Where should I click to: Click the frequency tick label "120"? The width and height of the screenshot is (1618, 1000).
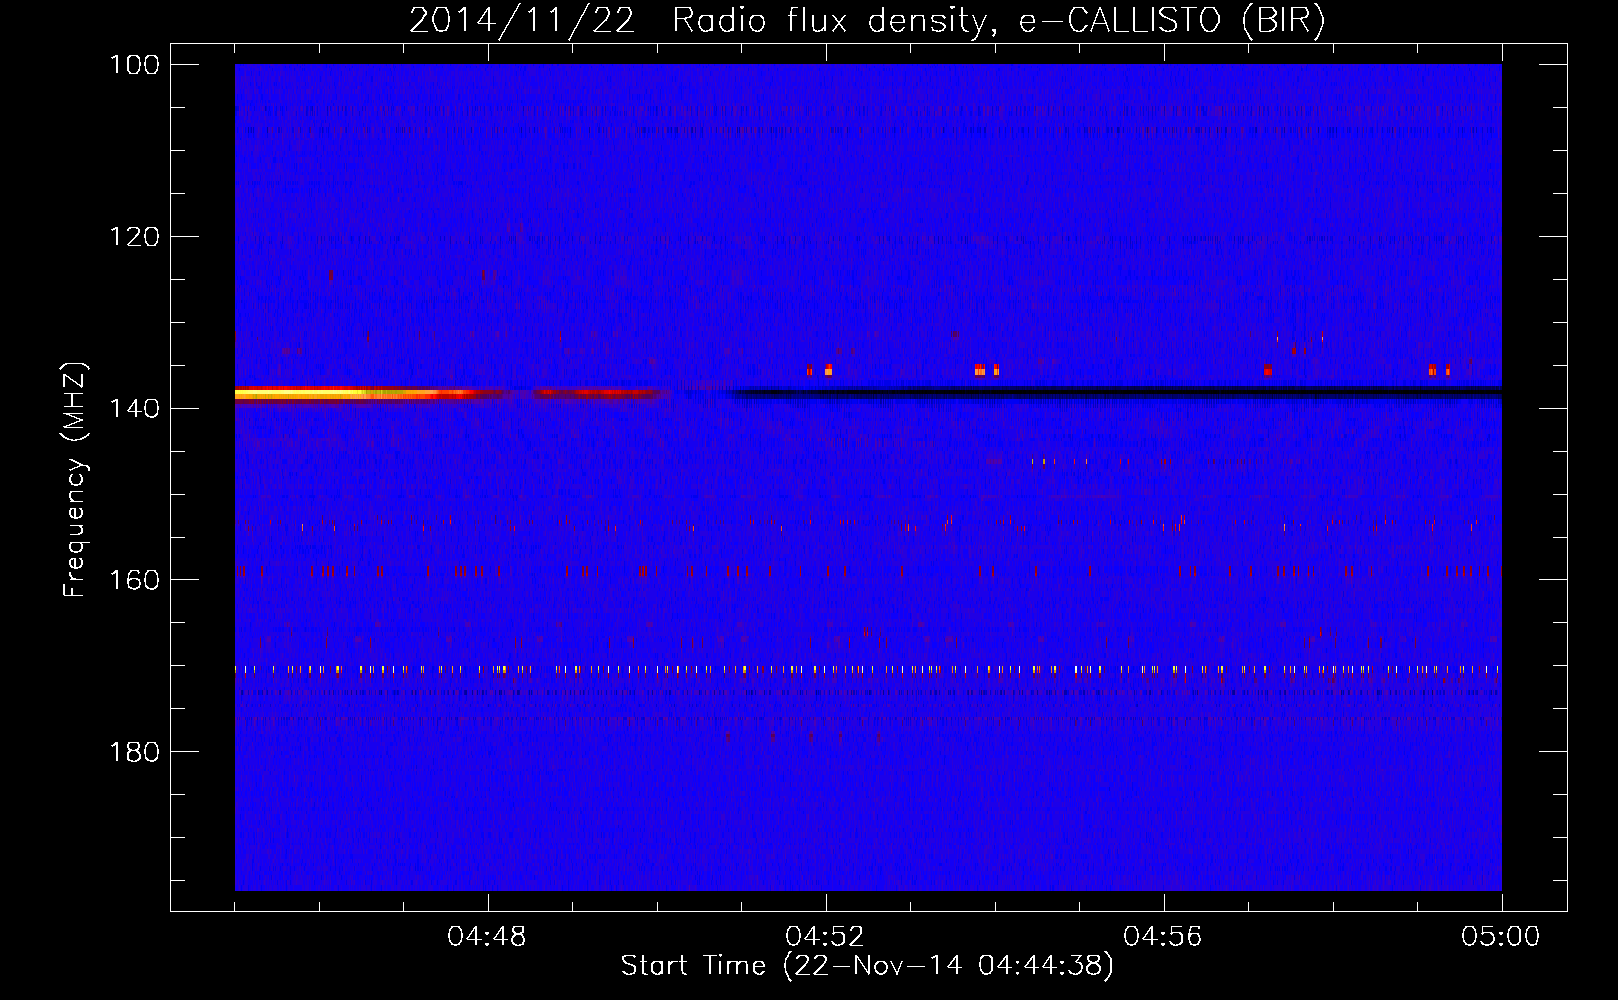(136, 237)
